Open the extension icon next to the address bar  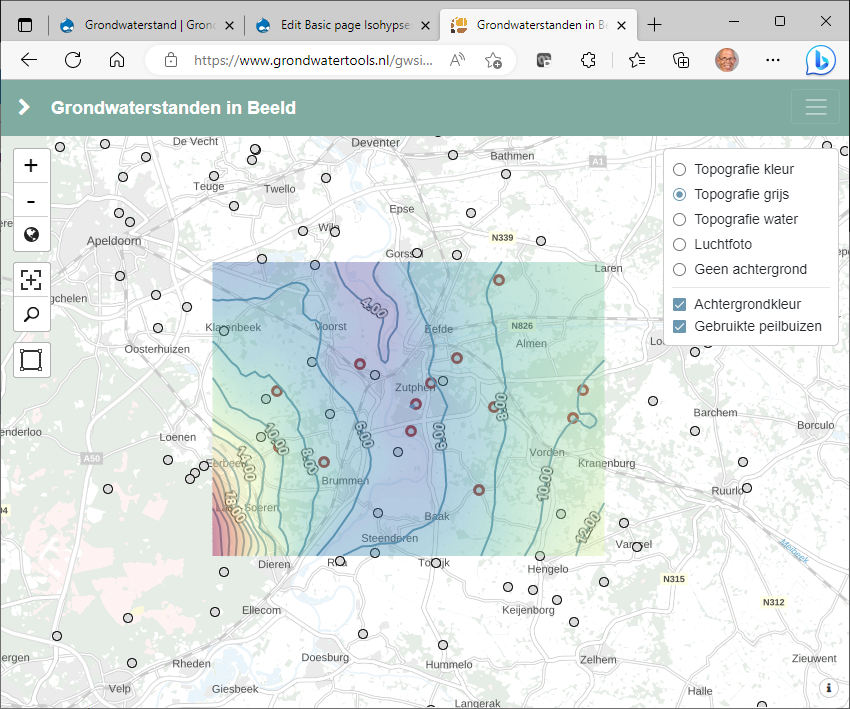(544, 60)
